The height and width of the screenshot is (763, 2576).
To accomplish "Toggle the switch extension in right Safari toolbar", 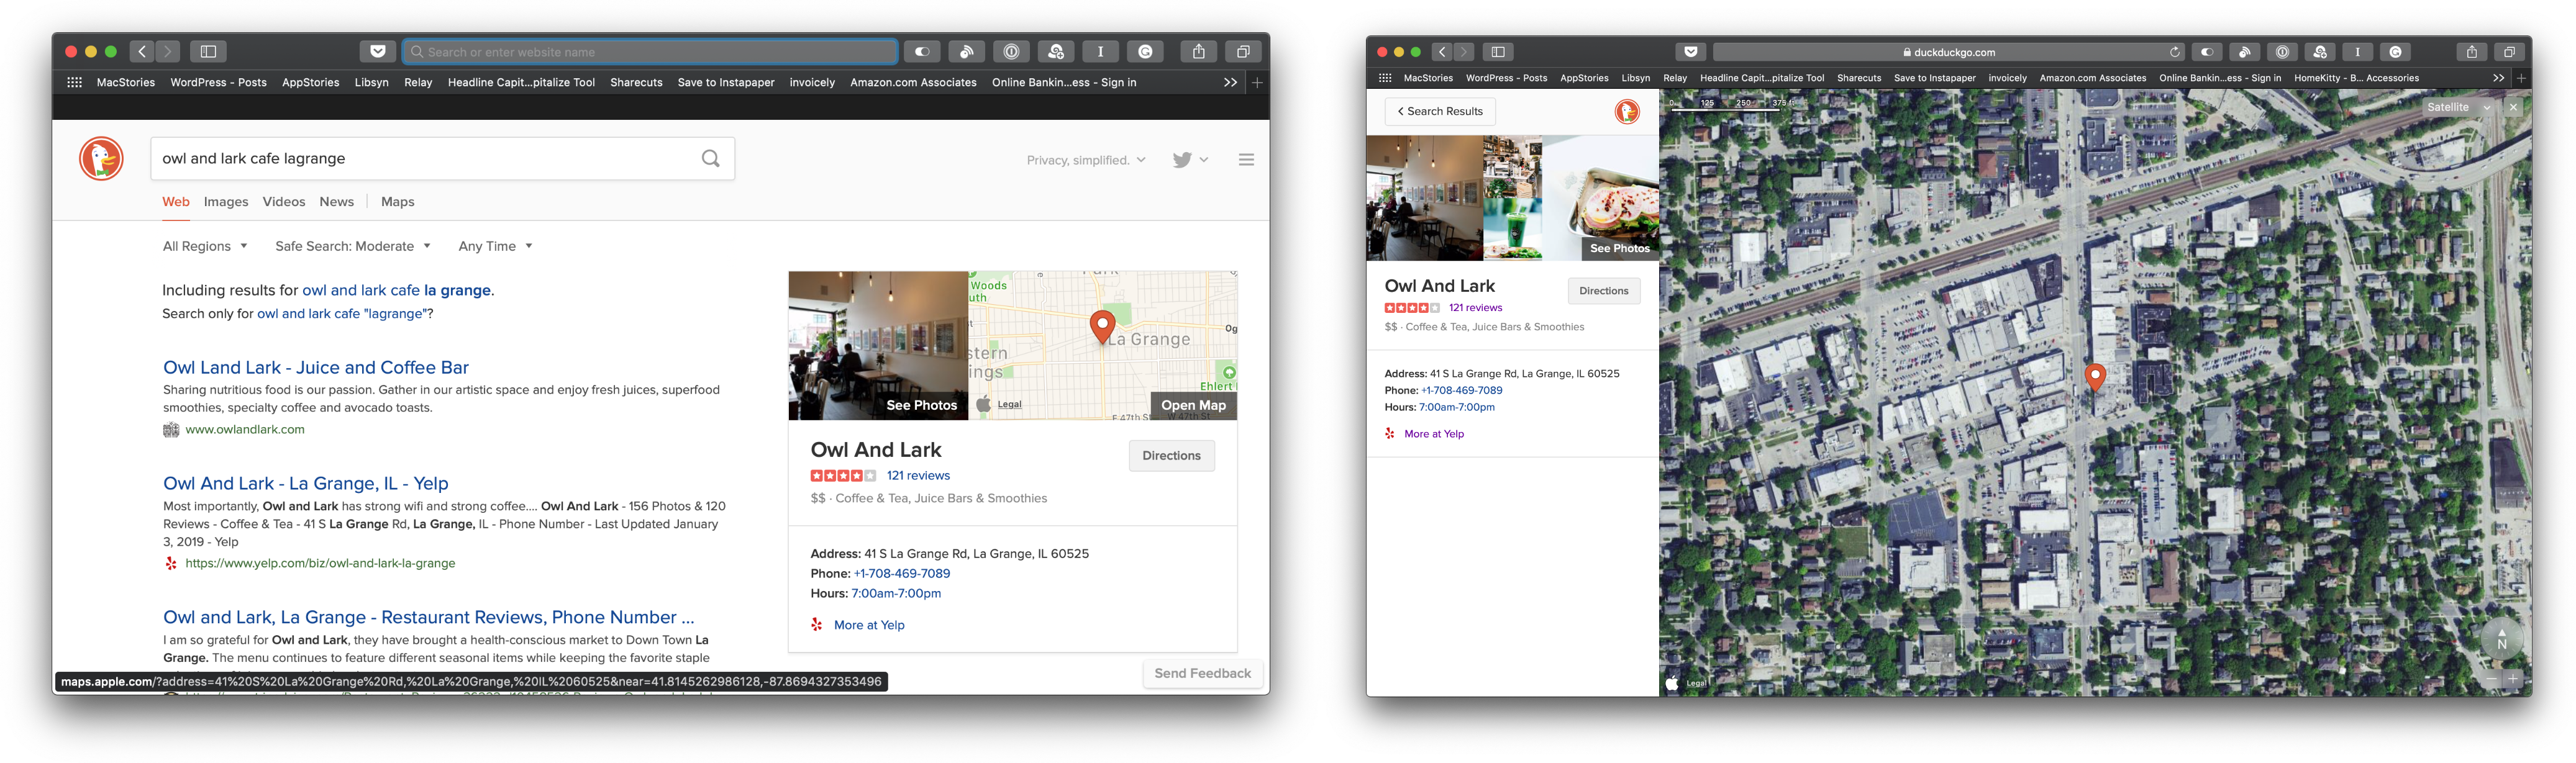I will point(2206,52).
